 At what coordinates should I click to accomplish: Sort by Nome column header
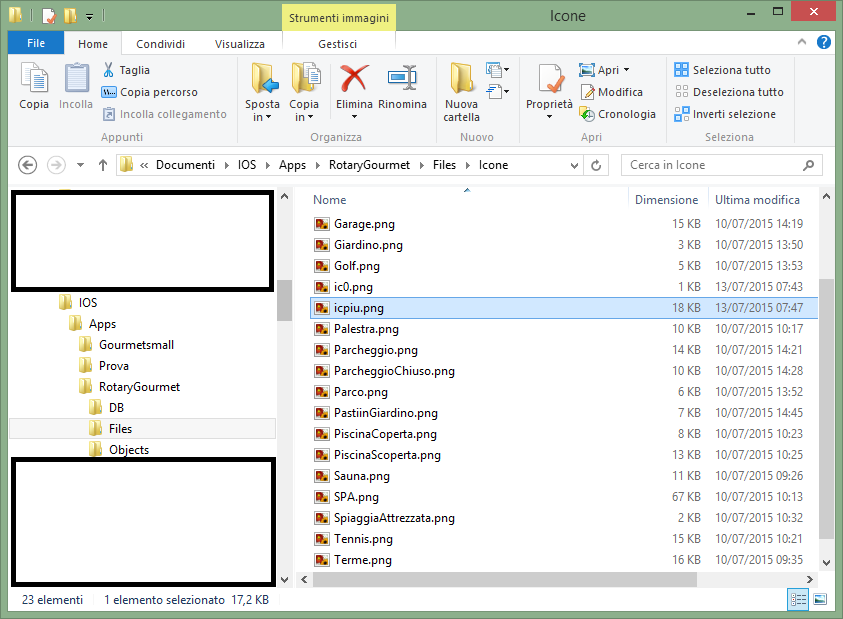pyautogui.click(x=330, y=200)
